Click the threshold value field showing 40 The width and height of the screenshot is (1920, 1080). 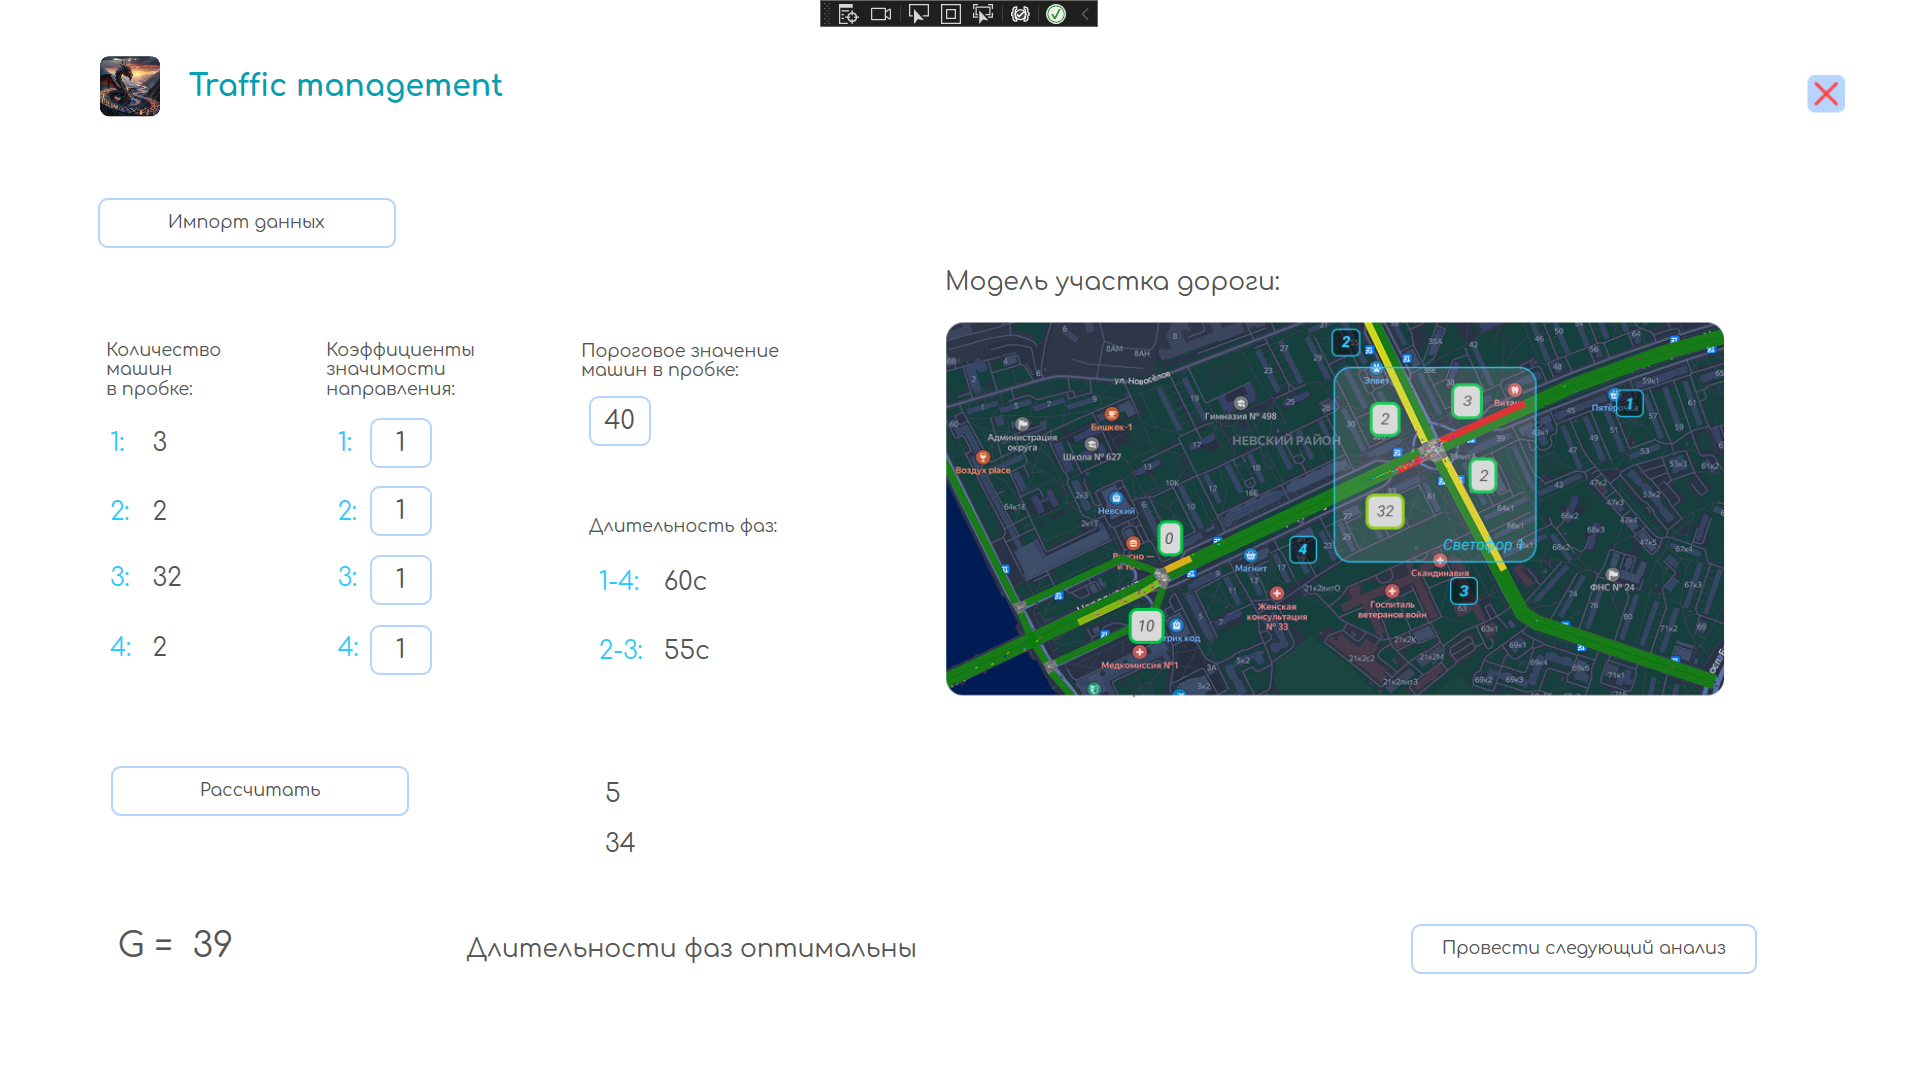click(x=620, y=420)
